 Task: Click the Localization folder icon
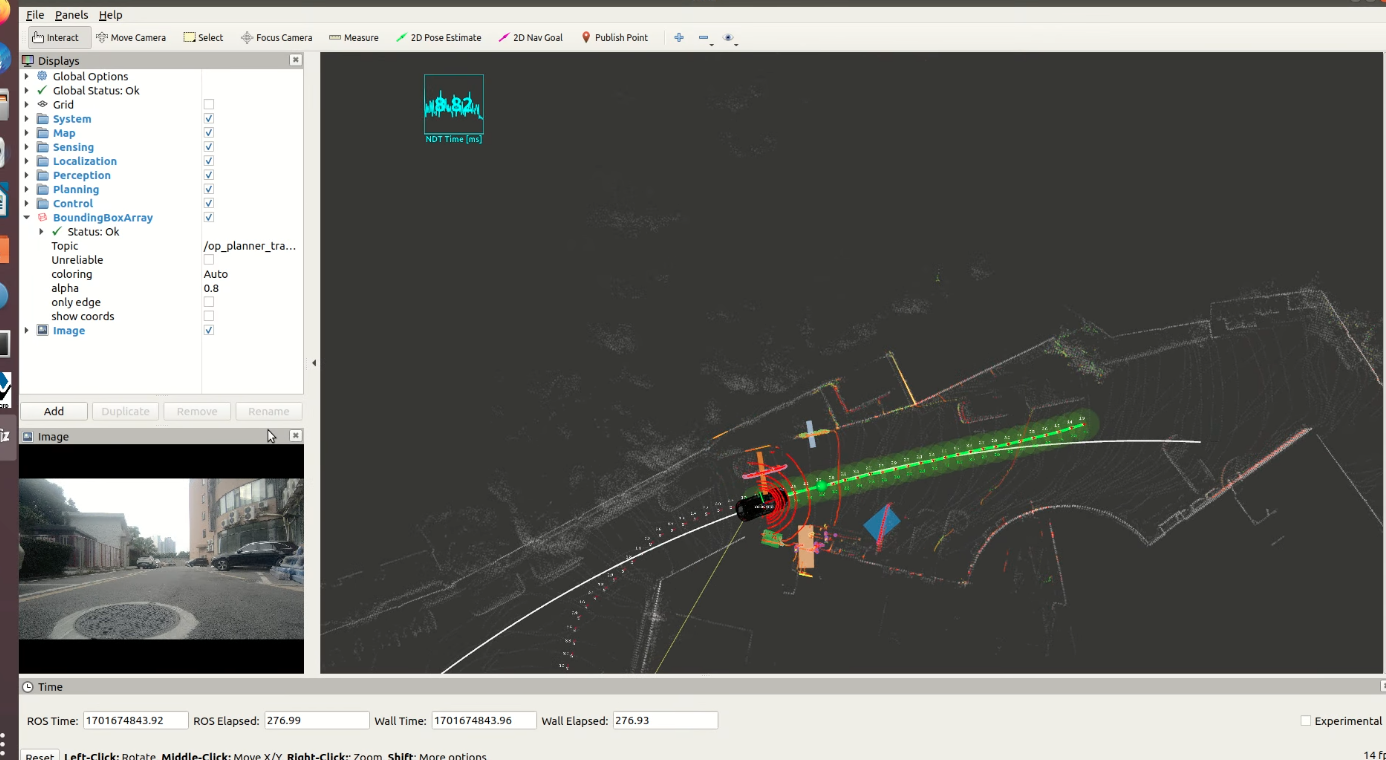42,161
